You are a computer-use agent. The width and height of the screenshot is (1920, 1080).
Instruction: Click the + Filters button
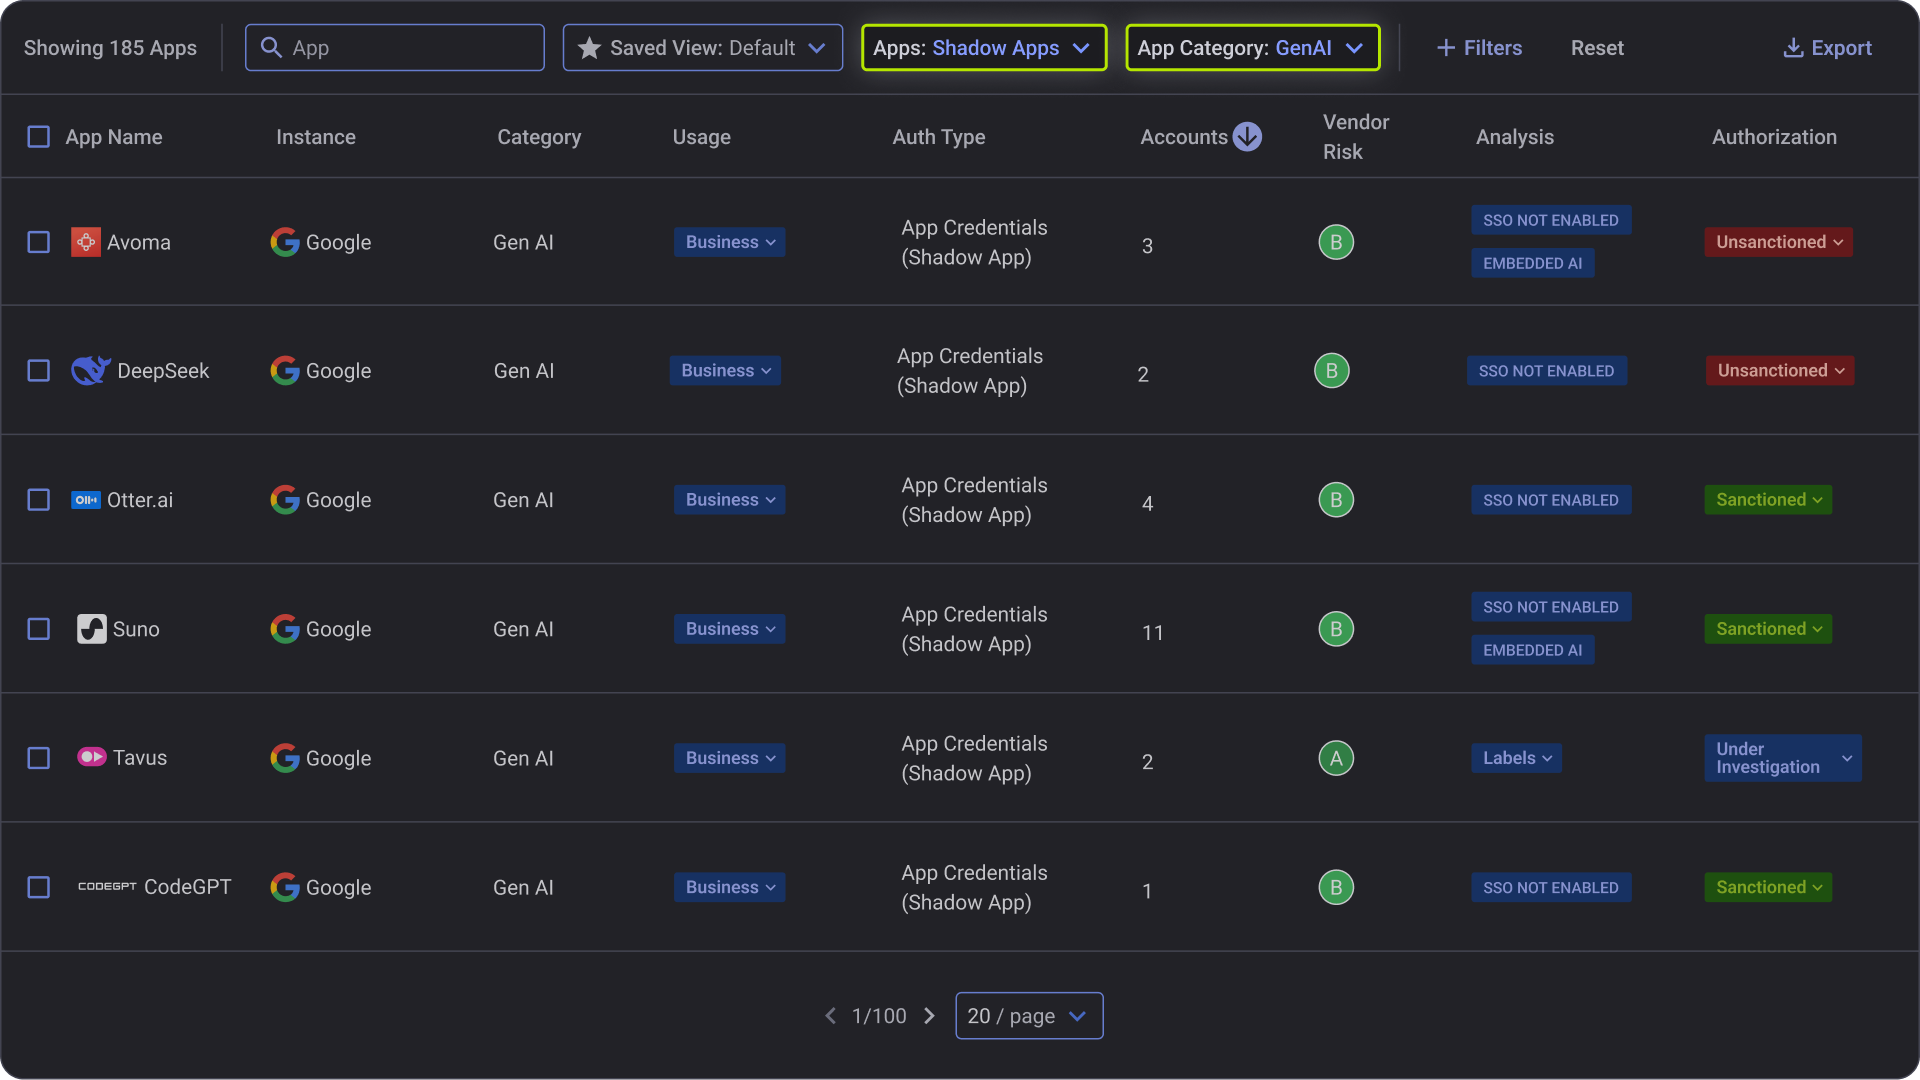click(1479, 47)
